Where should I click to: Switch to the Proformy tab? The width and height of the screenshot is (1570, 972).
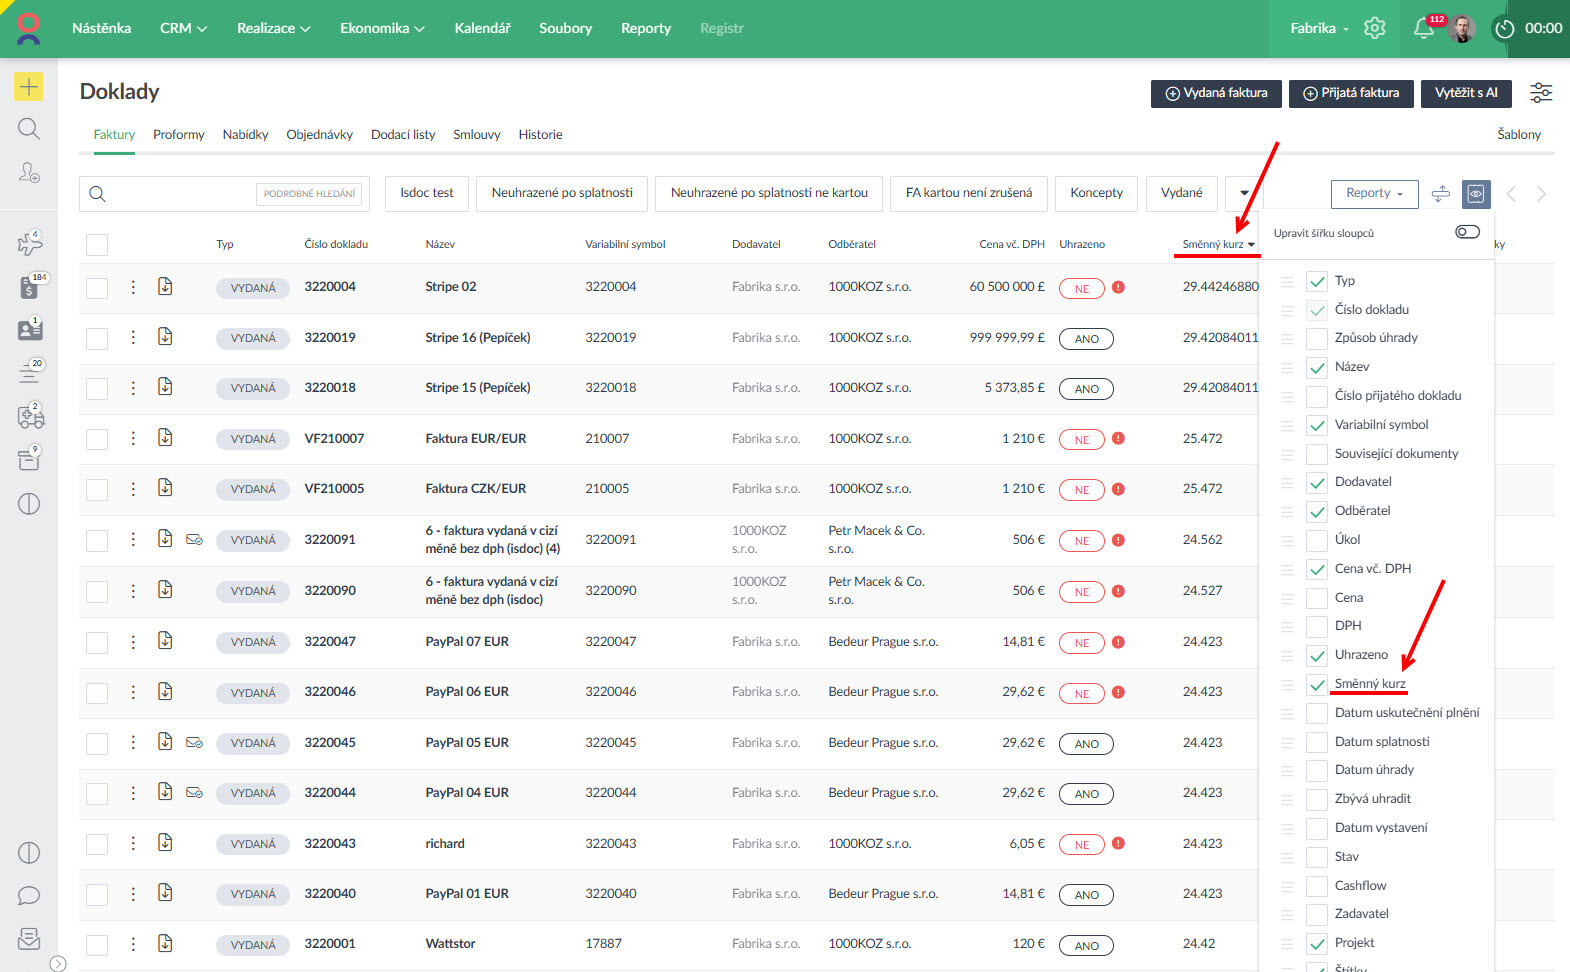(178, 135)
